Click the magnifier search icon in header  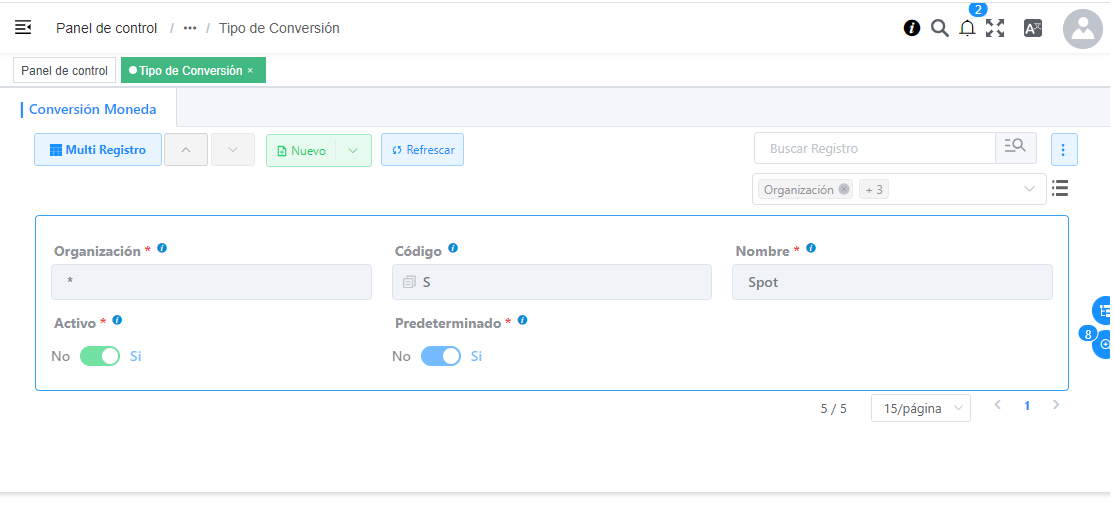(939, 28)
